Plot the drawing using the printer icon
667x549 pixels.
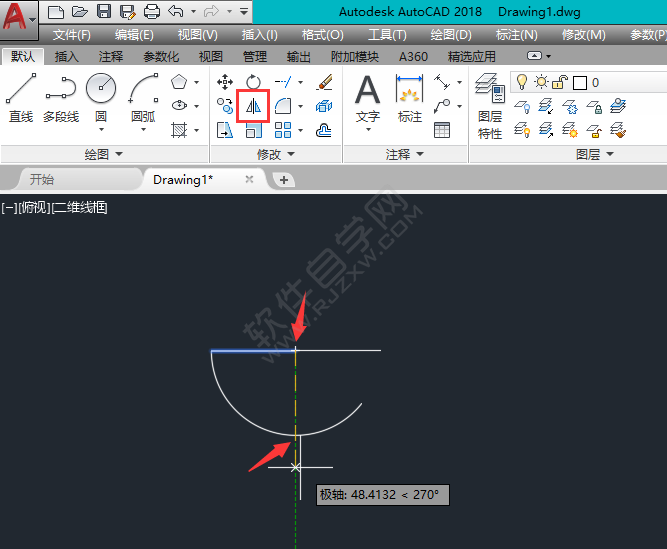[x=152, y=11]
